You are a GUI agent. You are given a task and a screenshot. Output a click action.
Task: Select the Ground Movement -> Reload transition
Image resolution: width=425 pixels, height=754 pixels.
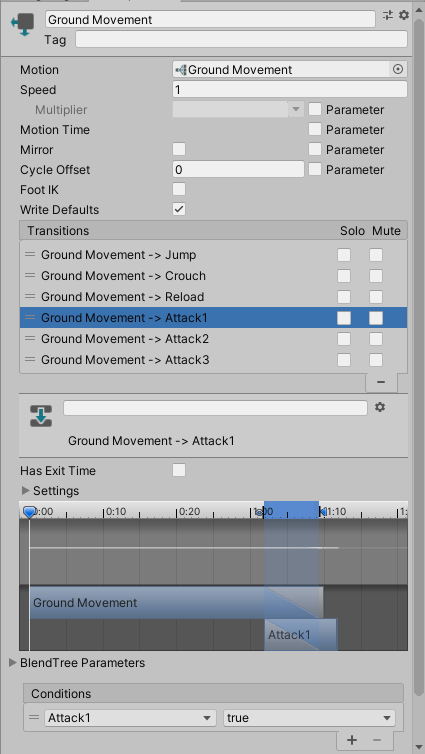tap(213, 297)
